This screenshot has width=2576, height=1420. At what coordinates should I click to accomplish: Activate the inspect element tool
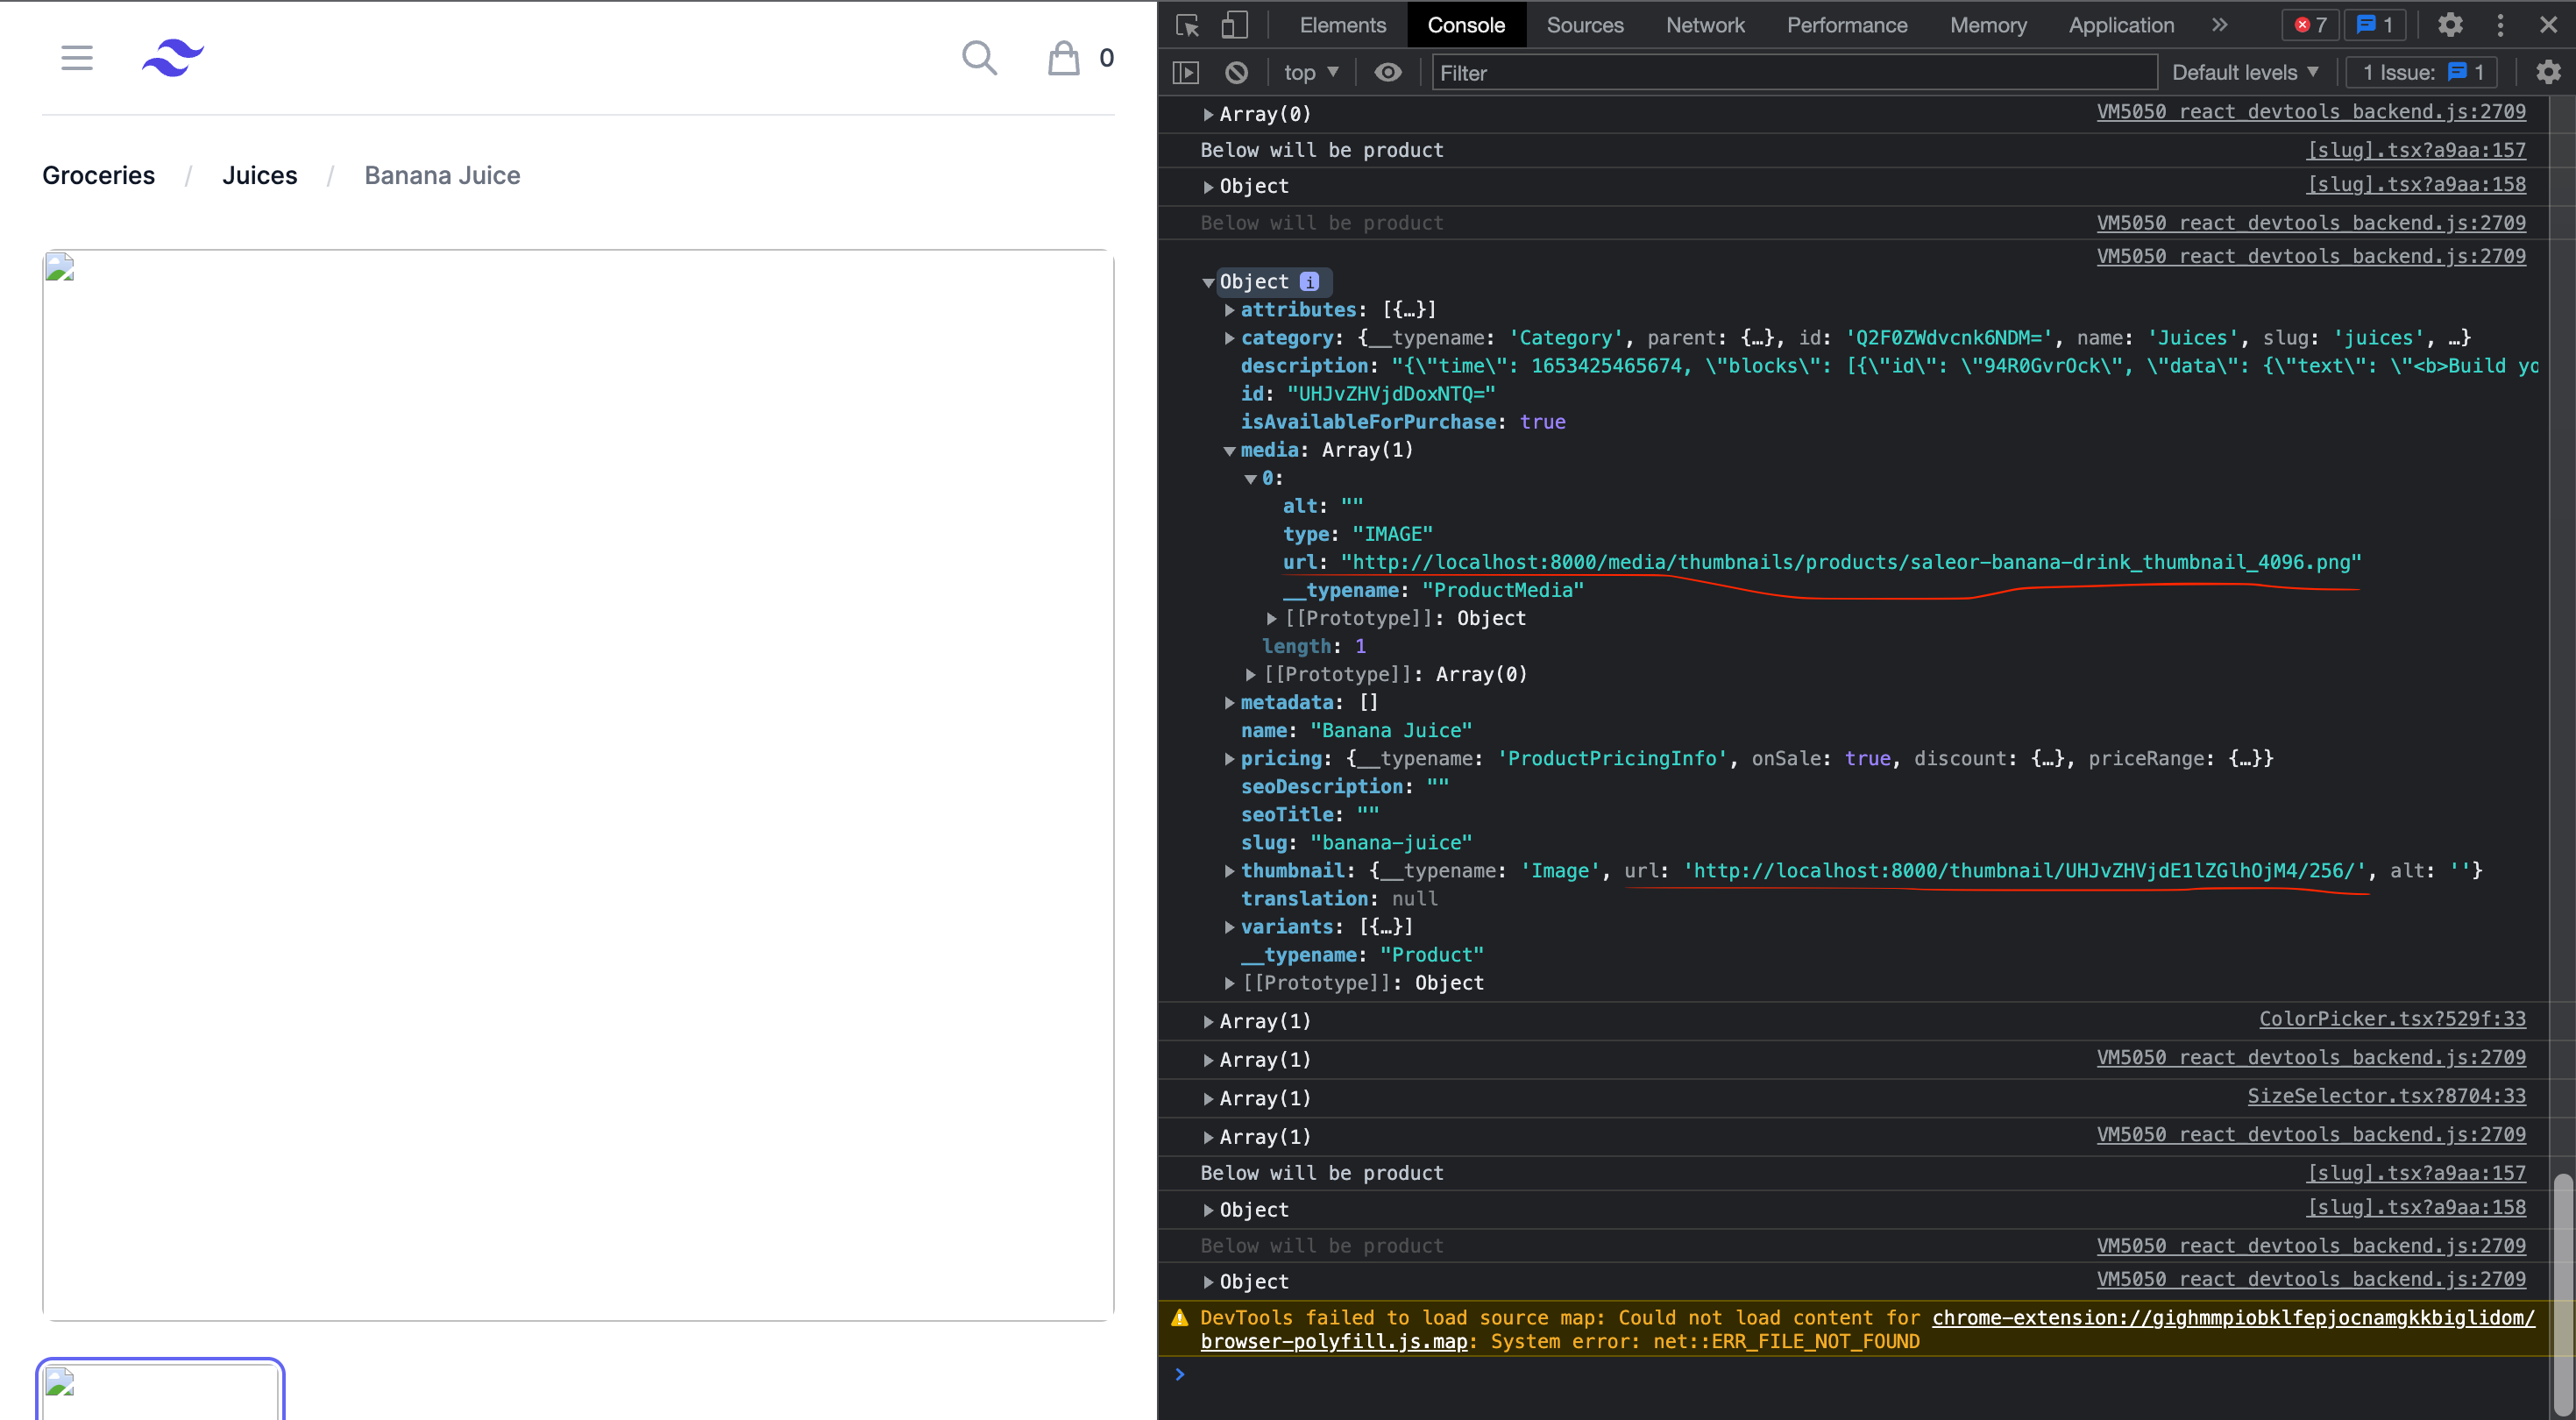coord(1188,25)
